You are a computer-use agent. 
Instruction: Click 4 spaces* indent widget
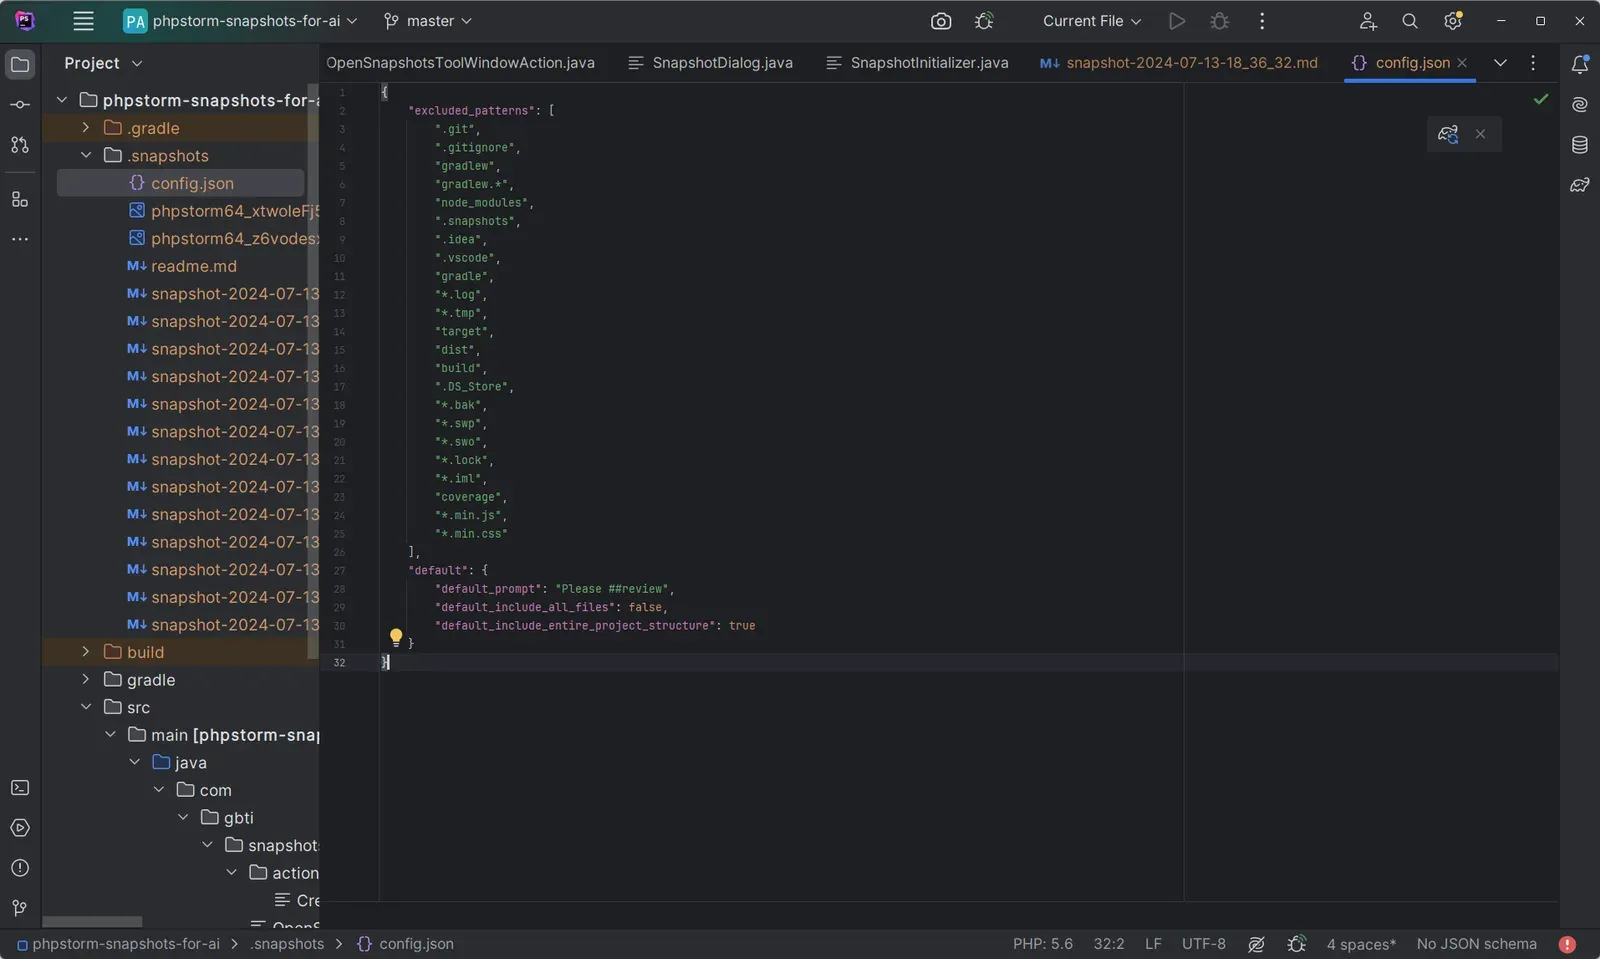coord(1361,944)
